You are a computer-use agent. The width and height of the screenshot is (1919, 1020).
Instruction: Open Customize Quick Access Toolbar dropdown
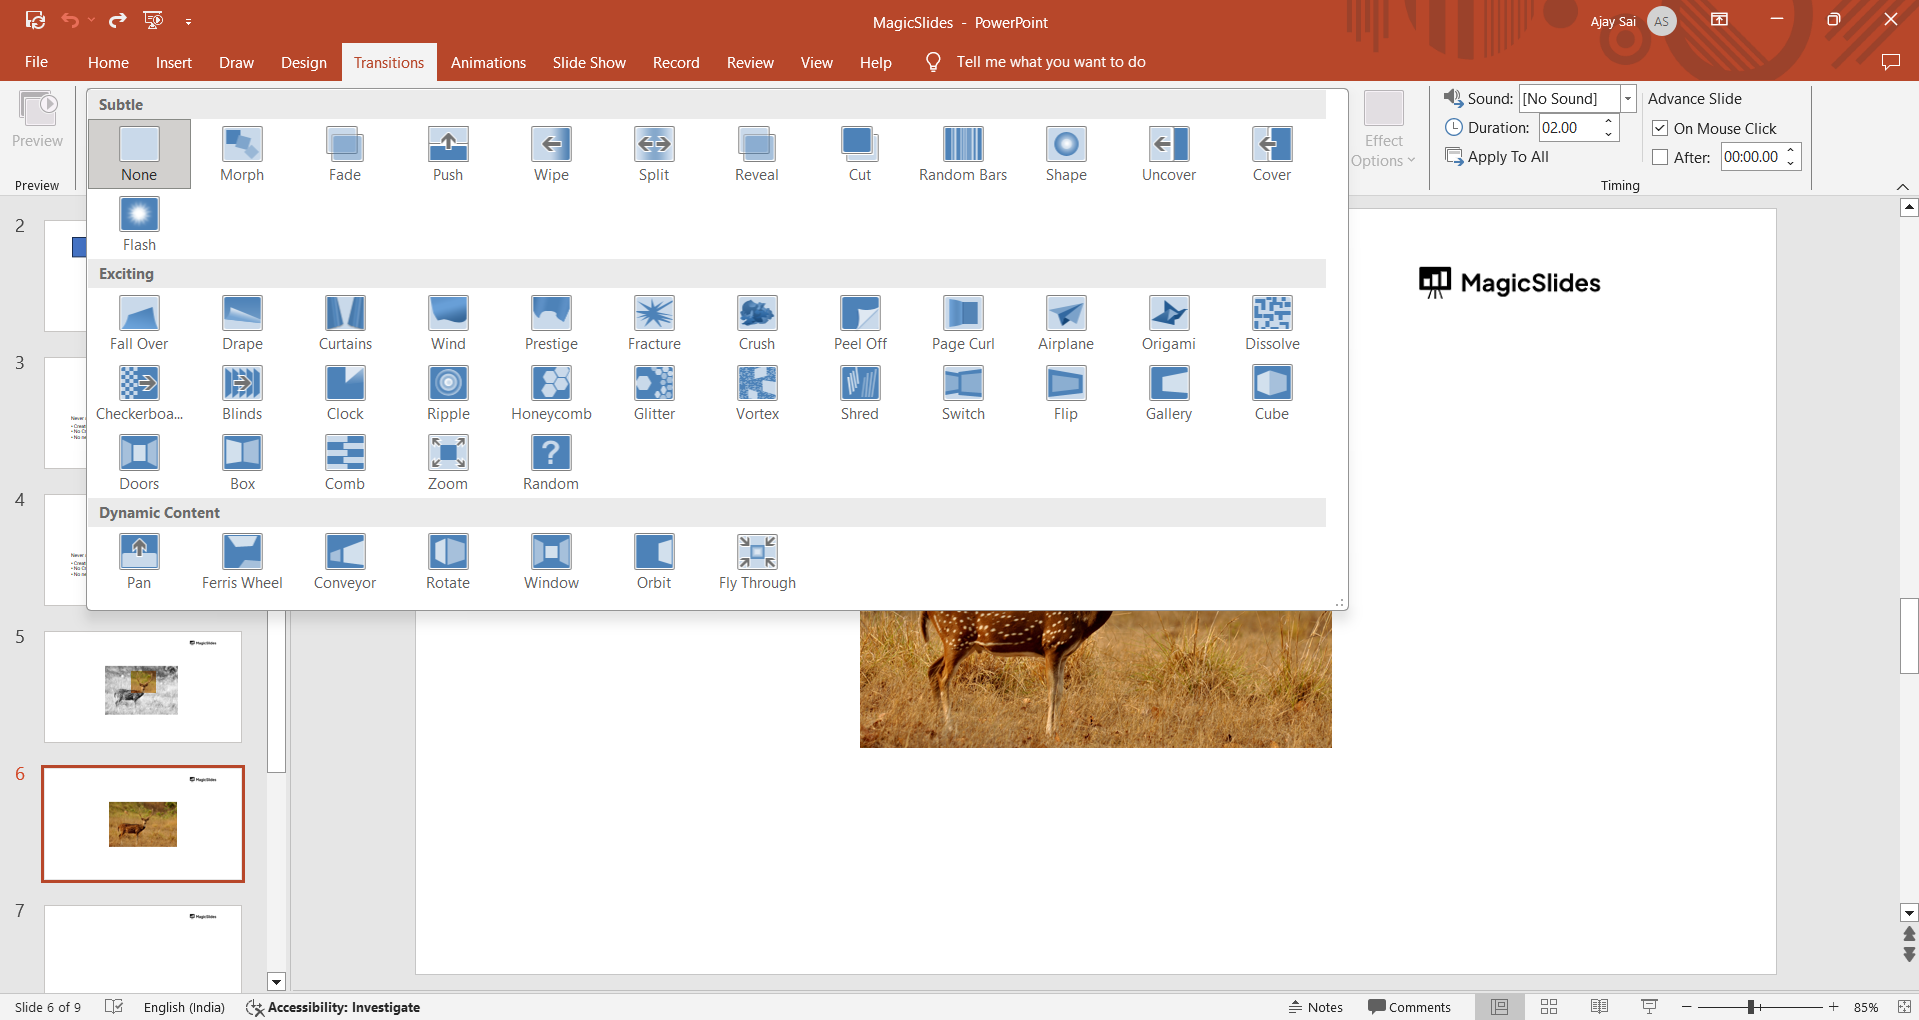pyautogui.click(x=188, y=21)
